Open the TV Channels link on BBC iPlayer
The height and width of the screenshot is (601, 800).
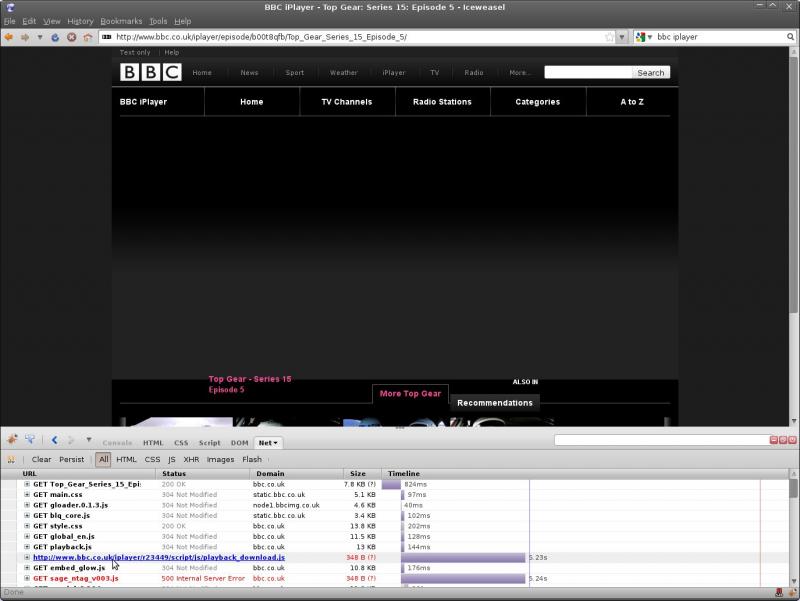pyautogui.click(x=346, y=102)
